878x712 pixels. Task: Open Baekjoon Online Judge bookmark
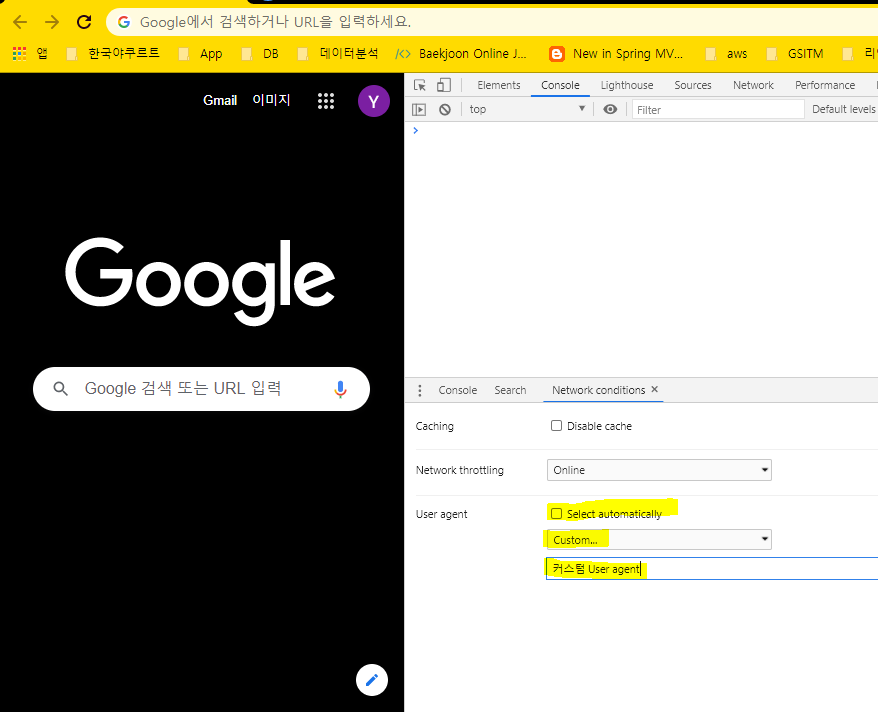pyautogui.click(x=461, y=53)
